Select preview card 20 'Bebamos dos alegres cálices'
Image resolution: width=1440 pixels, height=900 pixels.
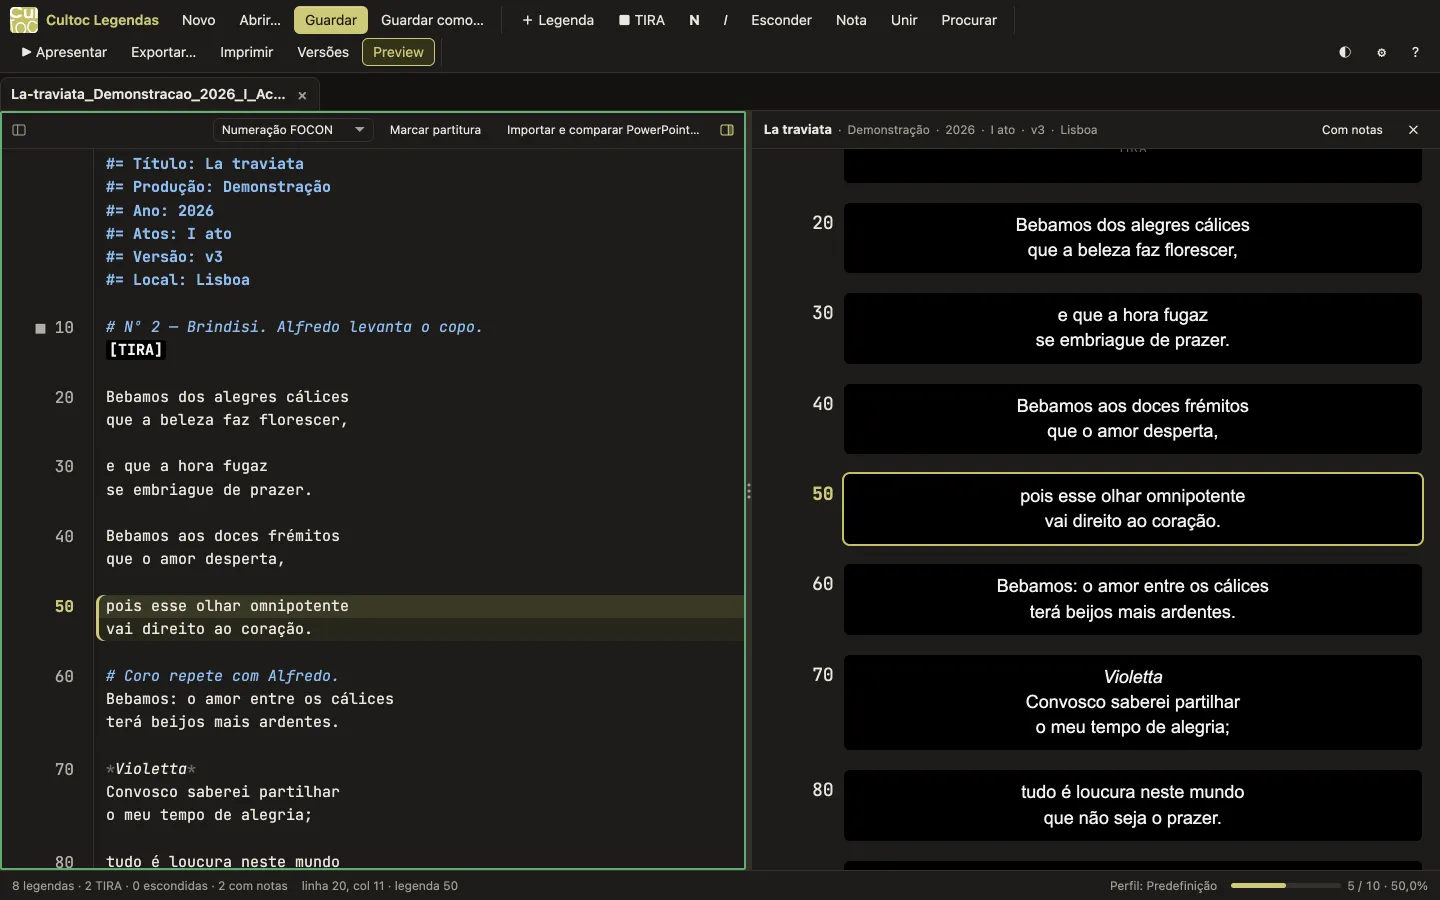click(1133, 238)
